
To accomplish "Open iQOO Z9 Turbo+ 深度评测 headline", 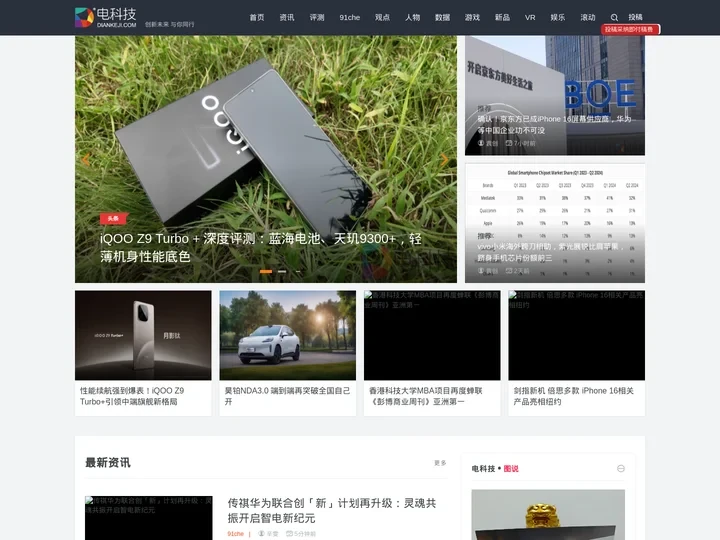I will (x=260, y=248).
